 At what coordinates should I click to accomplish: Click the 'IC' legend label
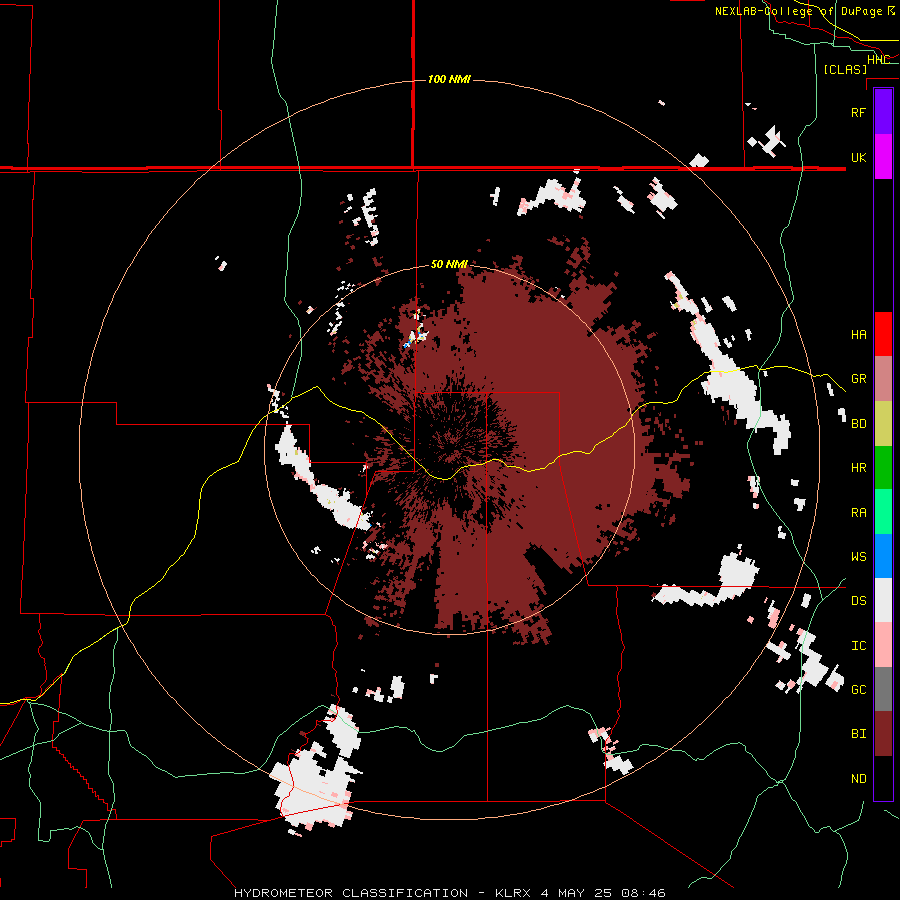(858, 646)
